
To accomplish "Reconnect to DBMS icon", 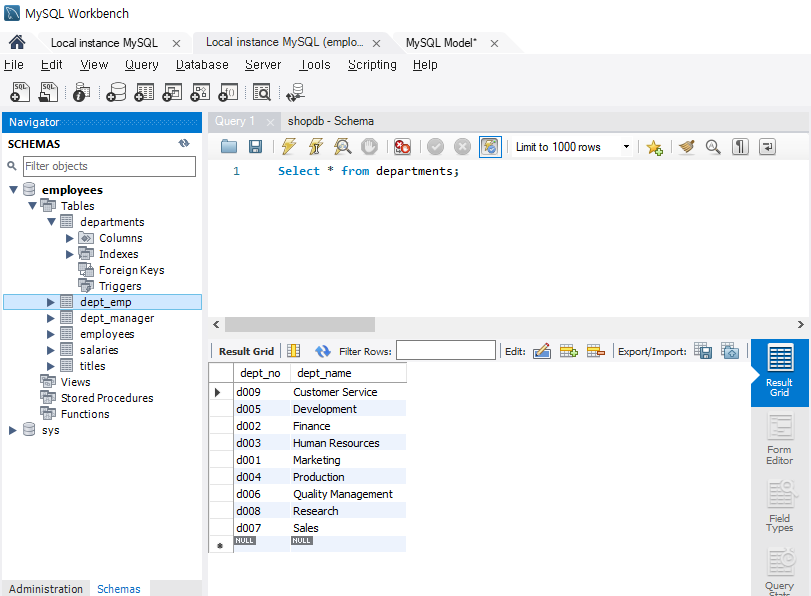I will pos(295,92).
